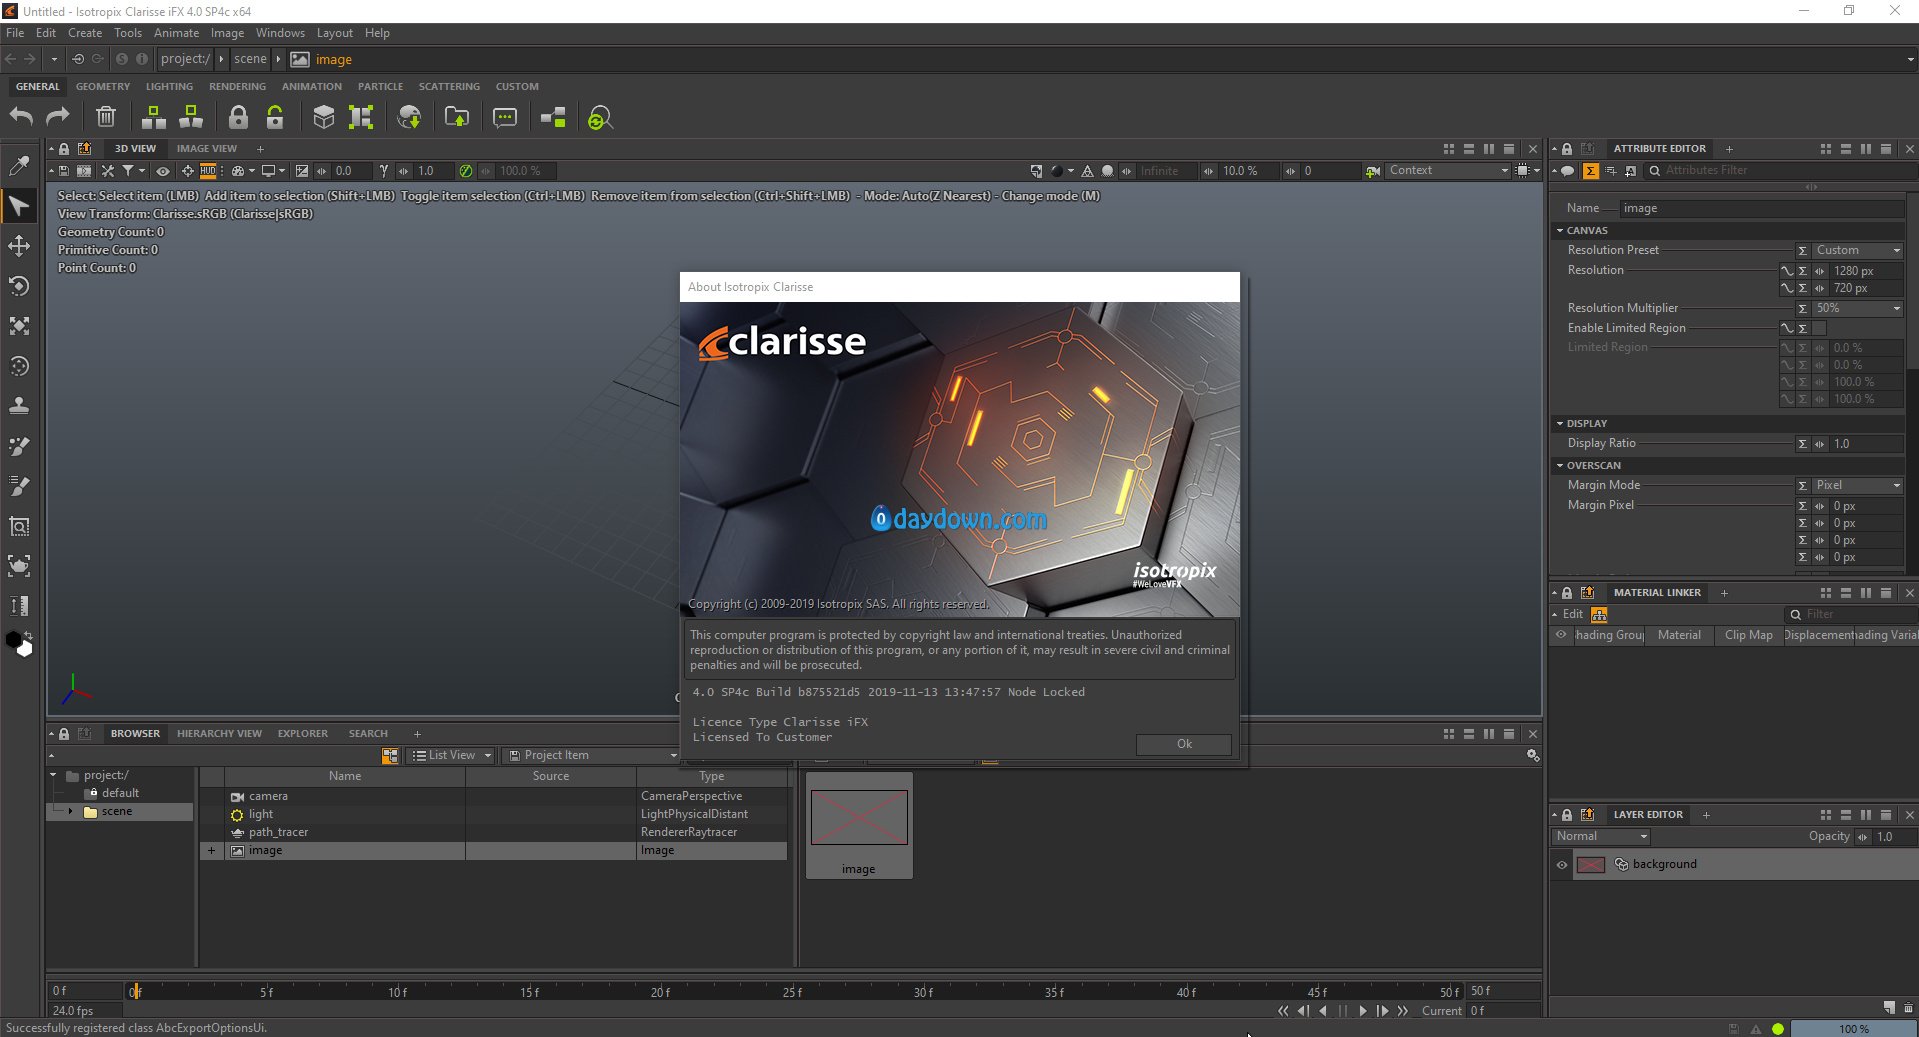Viewport: 1919px width, 1037px height.
Task: Select the path_tracer row in browser
Action: tap(495, 833)
